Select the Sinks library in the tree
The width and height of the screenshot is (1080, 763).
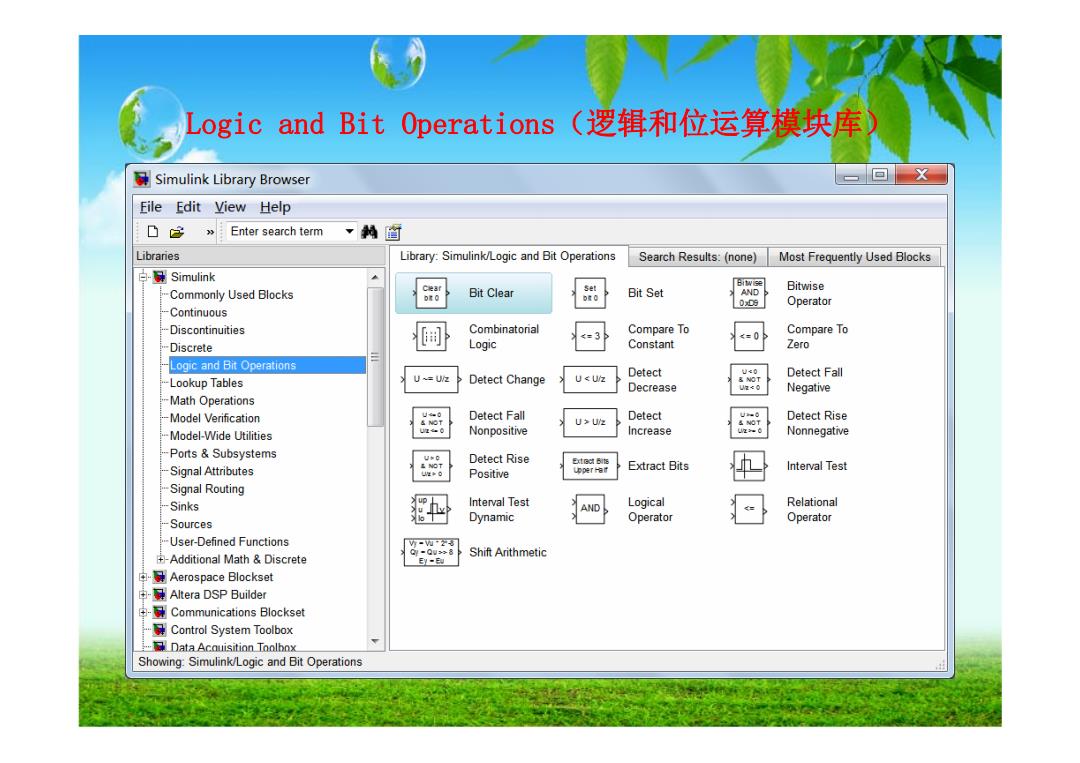(185, 507)
